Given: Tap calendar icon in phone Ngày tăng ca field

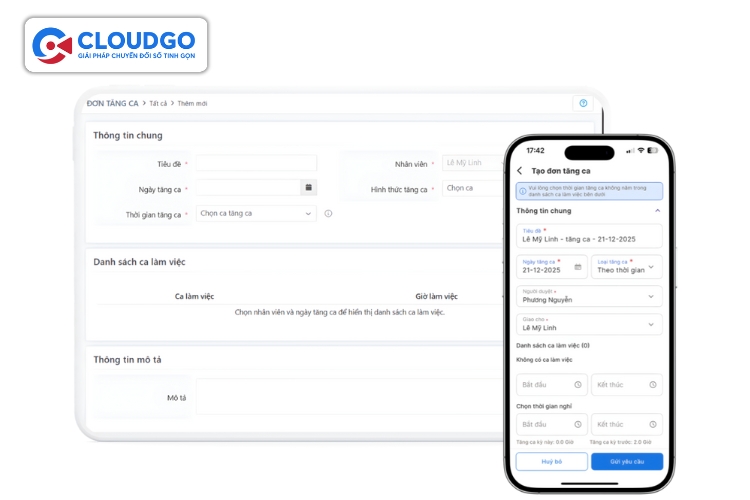Looking at the screenshot, I should point(577,267).
